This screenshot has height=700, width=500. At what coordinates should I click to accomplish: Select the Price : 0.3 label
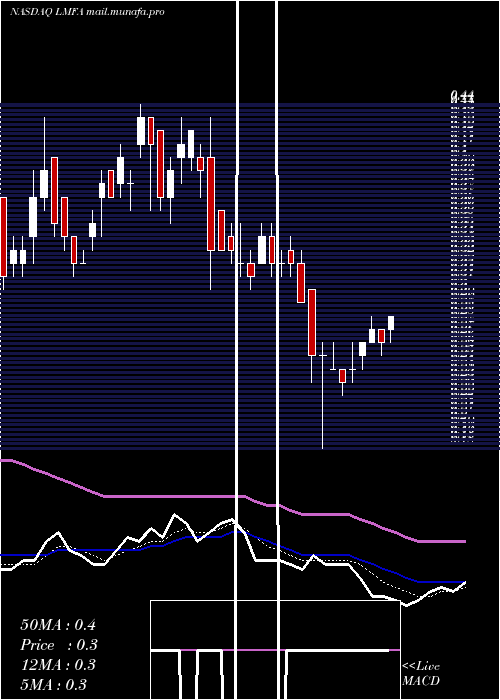click(x=59, y=645)
